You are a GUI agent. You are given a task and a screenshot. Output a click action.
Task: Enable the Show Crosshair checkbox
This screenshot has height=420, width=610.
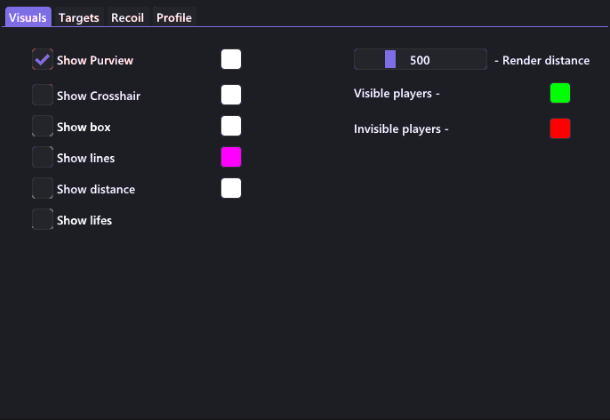42,95
